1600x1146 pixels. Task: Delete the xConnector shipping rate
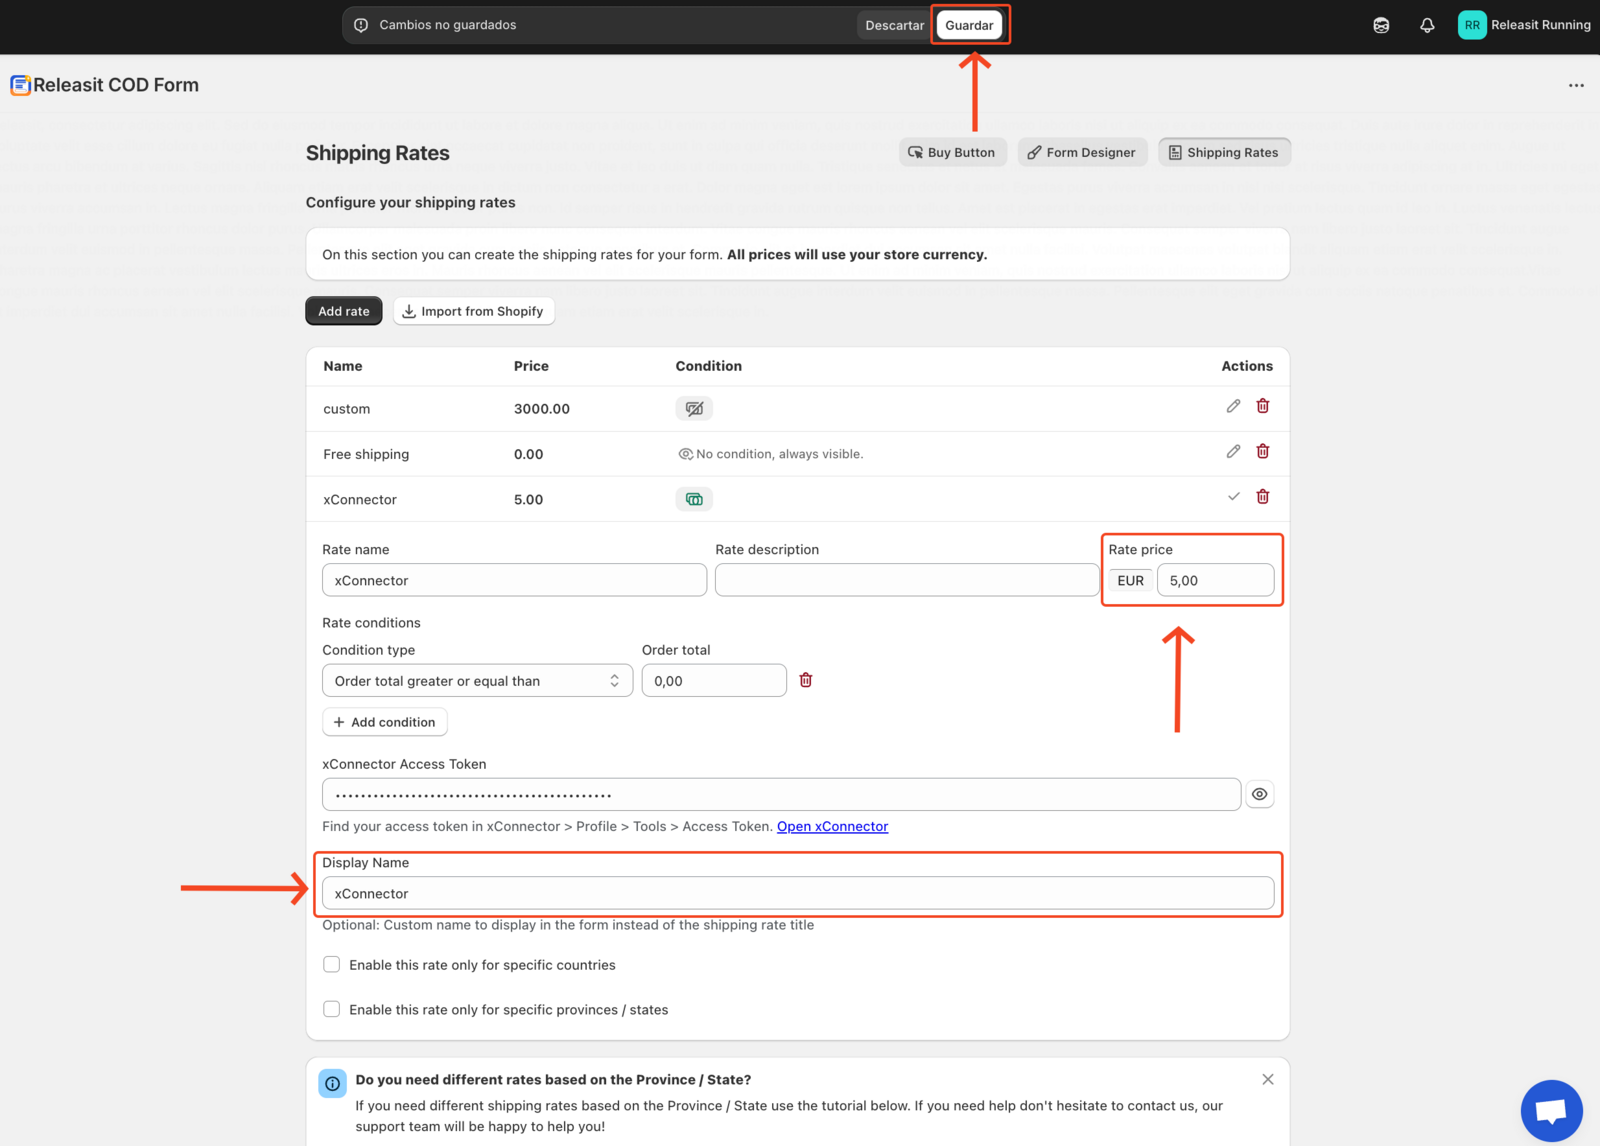[x=1263, y=497]
